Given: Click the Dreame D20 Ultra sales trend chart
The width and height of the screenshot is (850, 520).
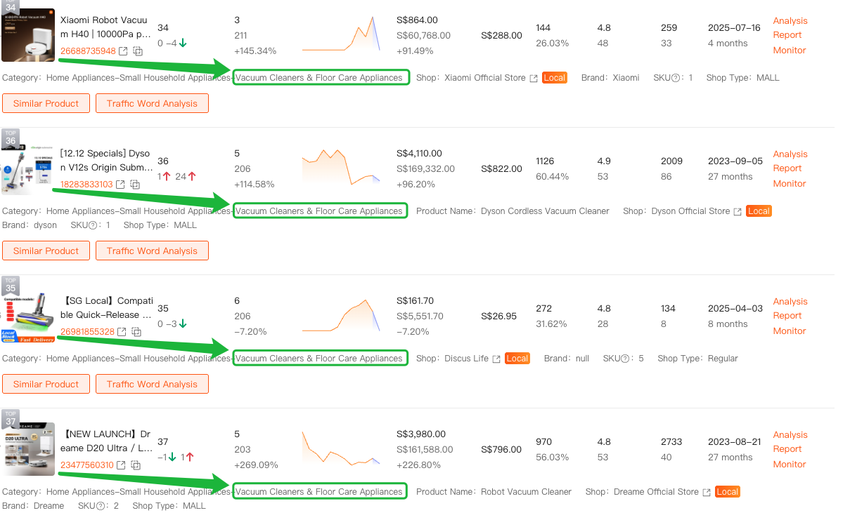Looking at the screenshot, I should (342, 450).
